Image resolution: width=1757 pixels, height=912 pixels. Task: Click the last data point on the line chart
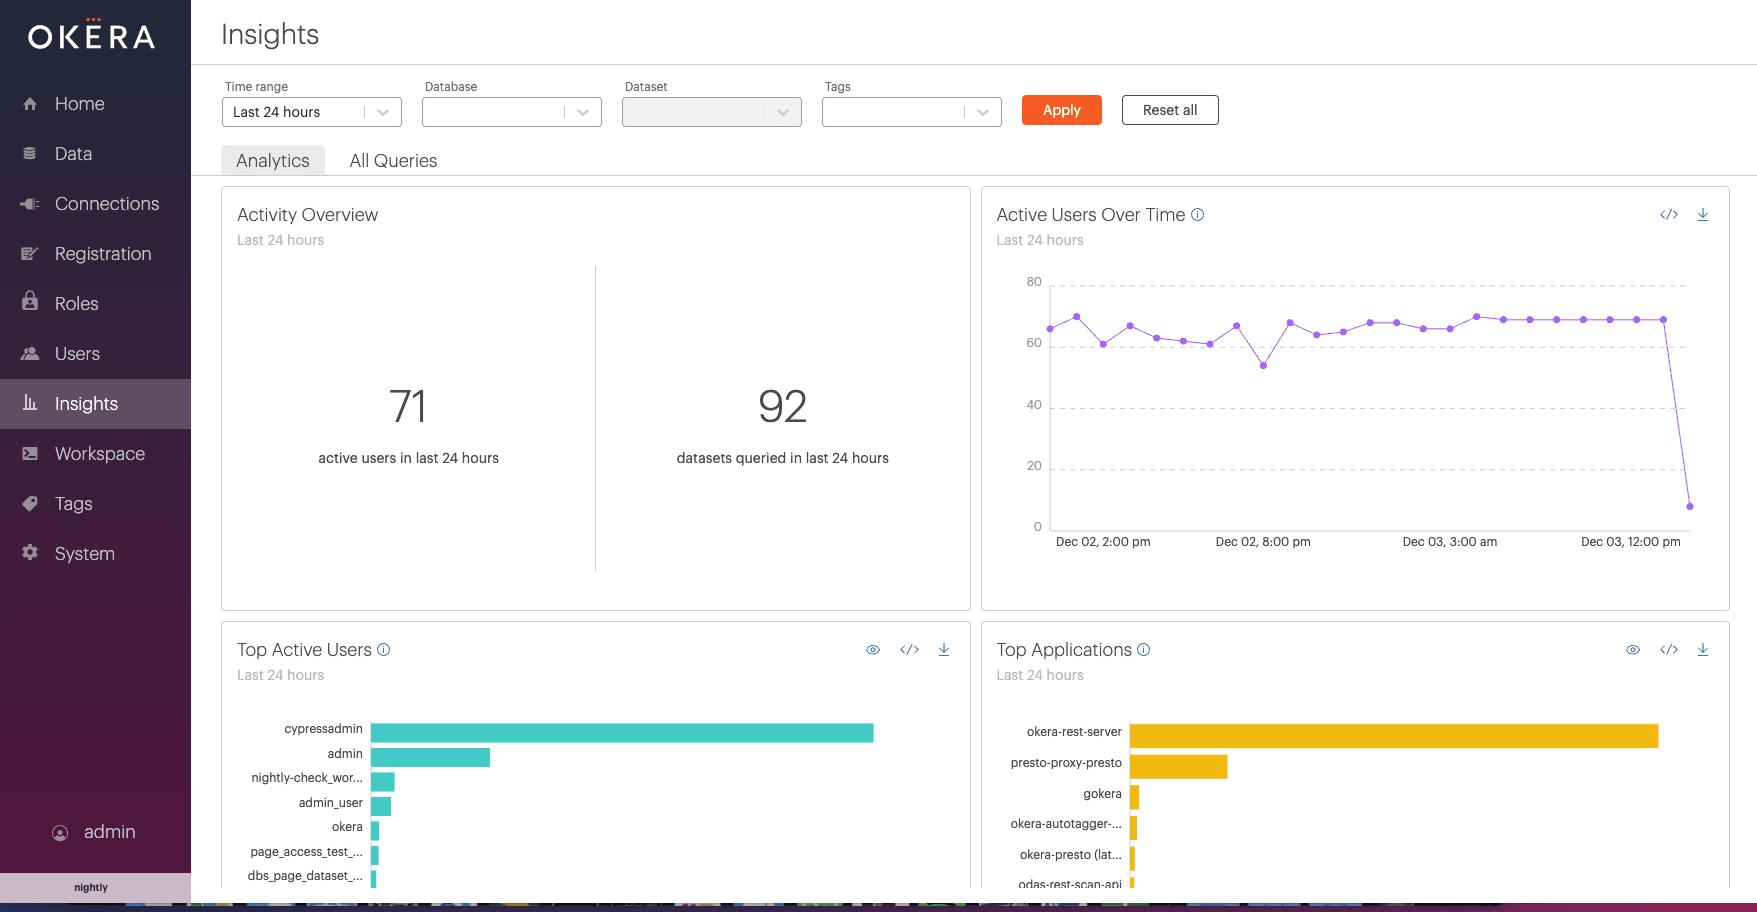[1689, 506]
